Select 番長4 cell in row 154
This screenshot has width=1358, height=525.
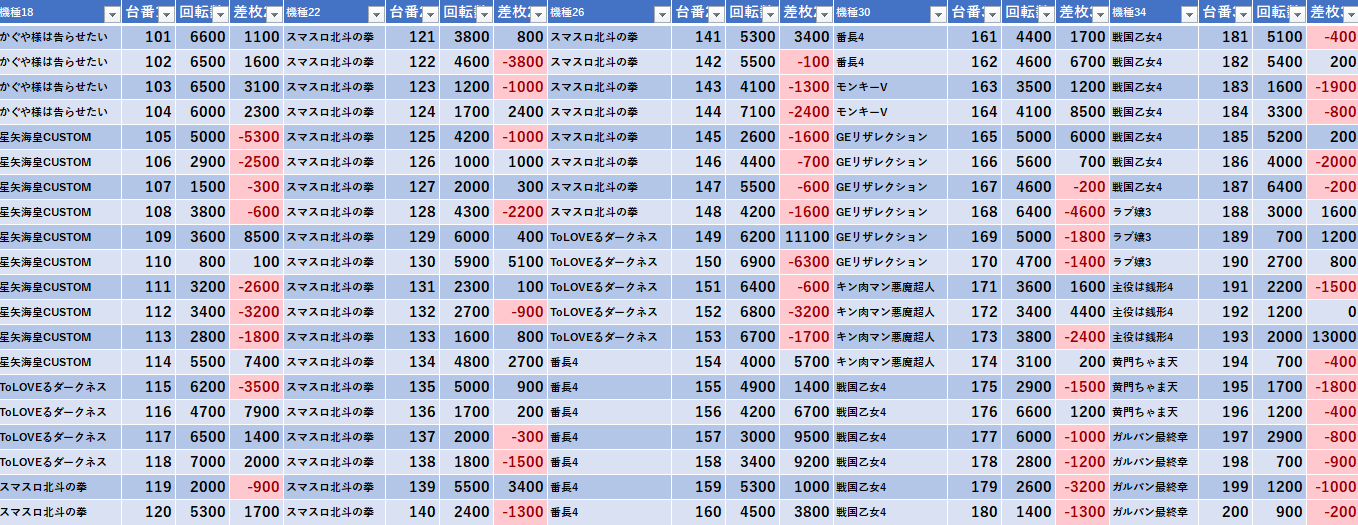[x=609, y=362]
